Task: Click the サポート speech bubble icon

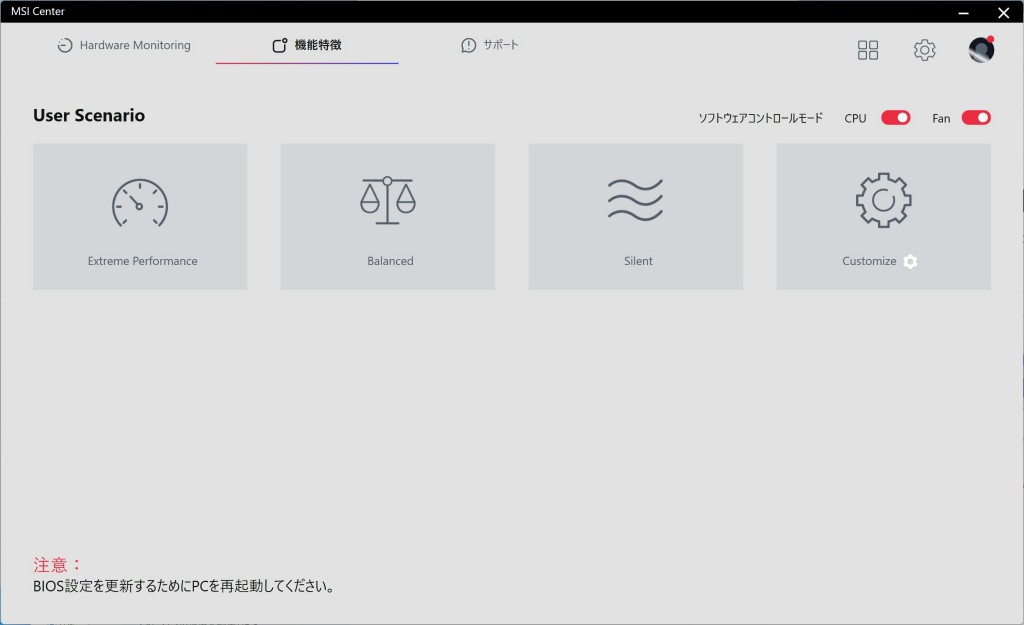Action: [x=468, y=45]
